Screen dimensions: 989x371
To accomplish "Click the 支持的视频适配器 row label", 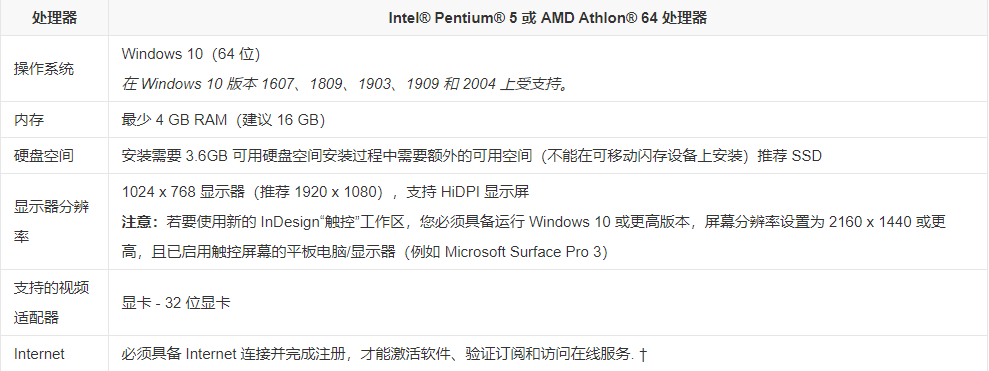I will [x=52, y=303].
